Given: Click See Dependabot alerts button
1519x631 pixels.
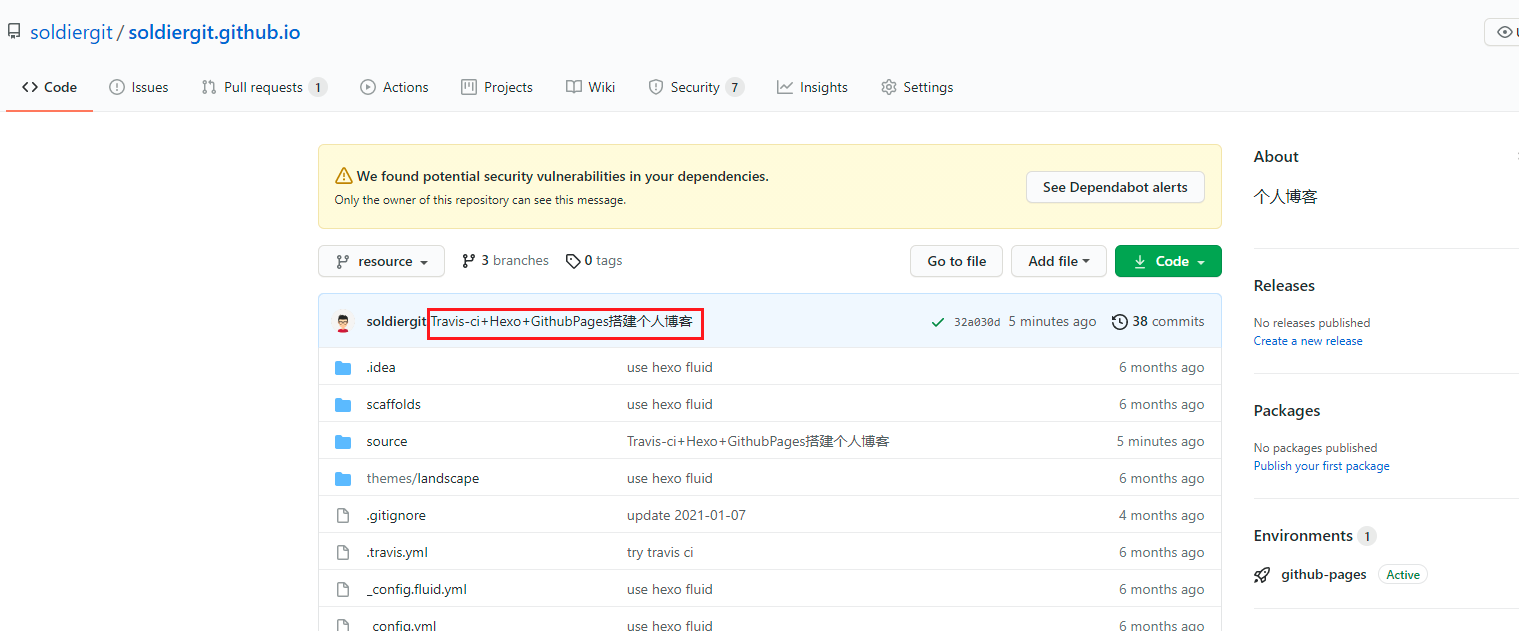Looking at the screenshot, I should pyautogui.click(x=1115, y=187).
